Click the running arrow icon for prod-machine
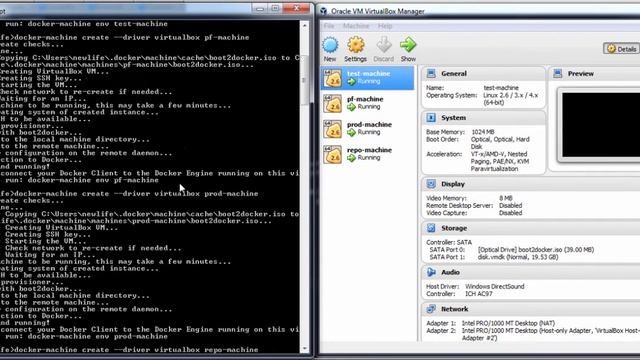 click(351, 132)
